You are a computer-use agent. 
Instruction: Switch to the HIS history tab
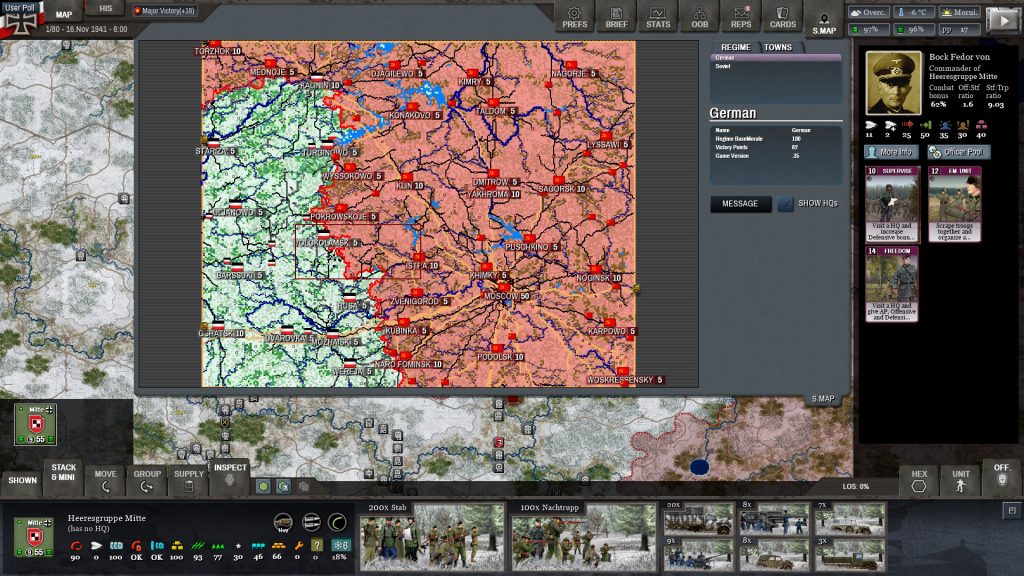pos(106,8)
